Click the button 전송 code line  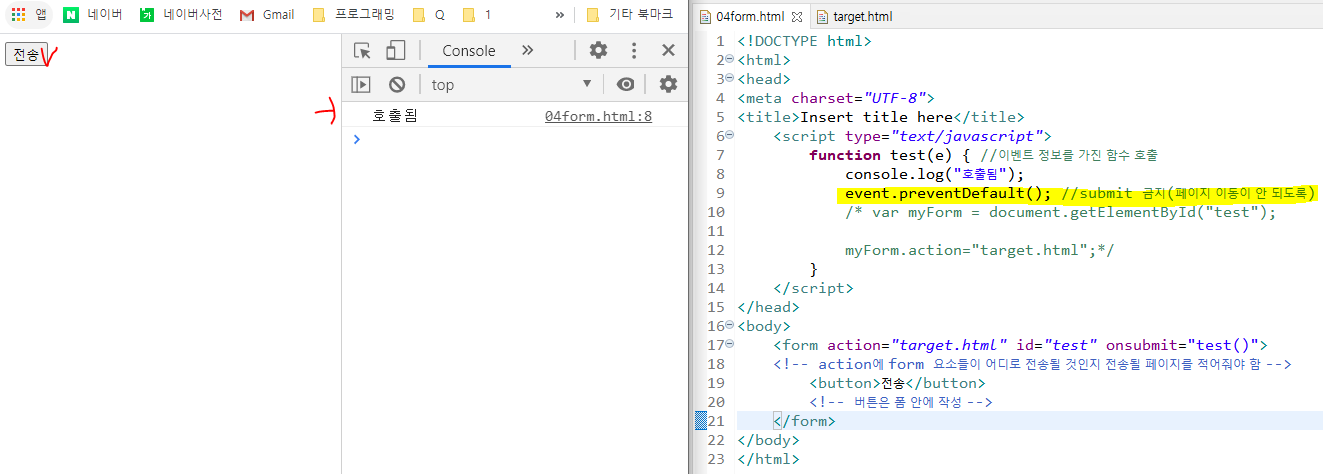[x=897, y=383]
